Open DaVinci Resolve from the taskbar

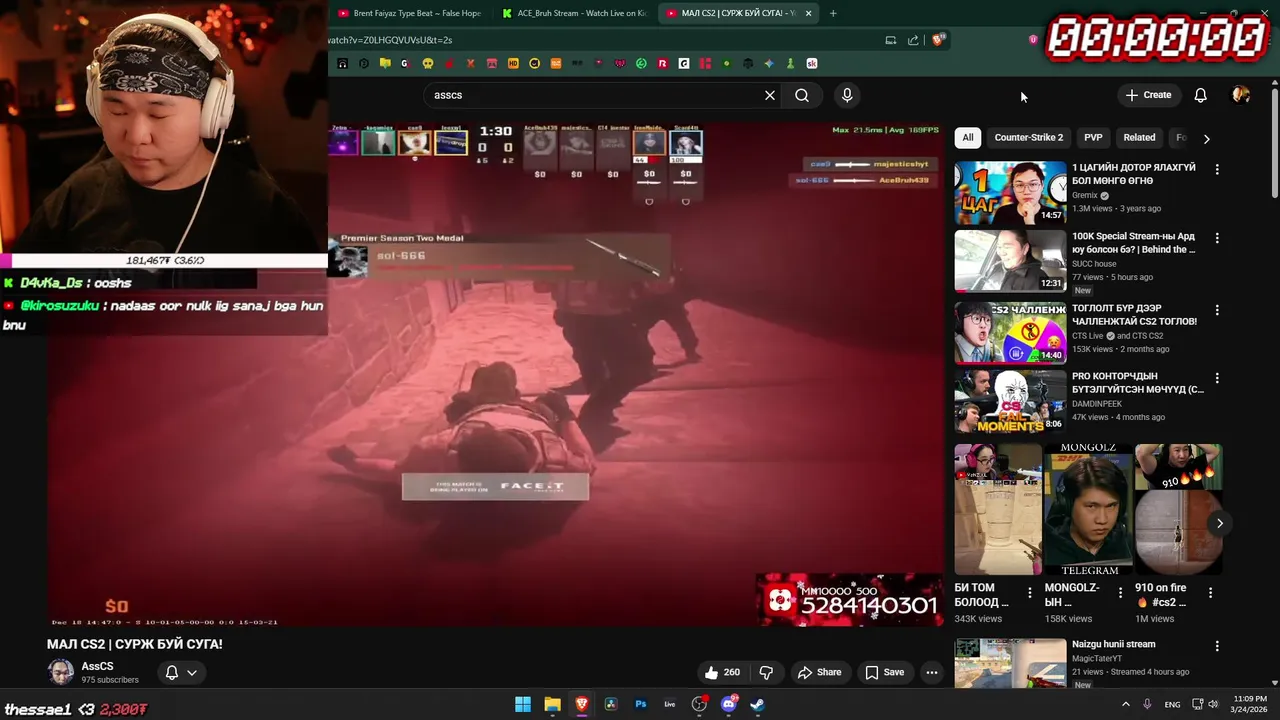point(611,704)
